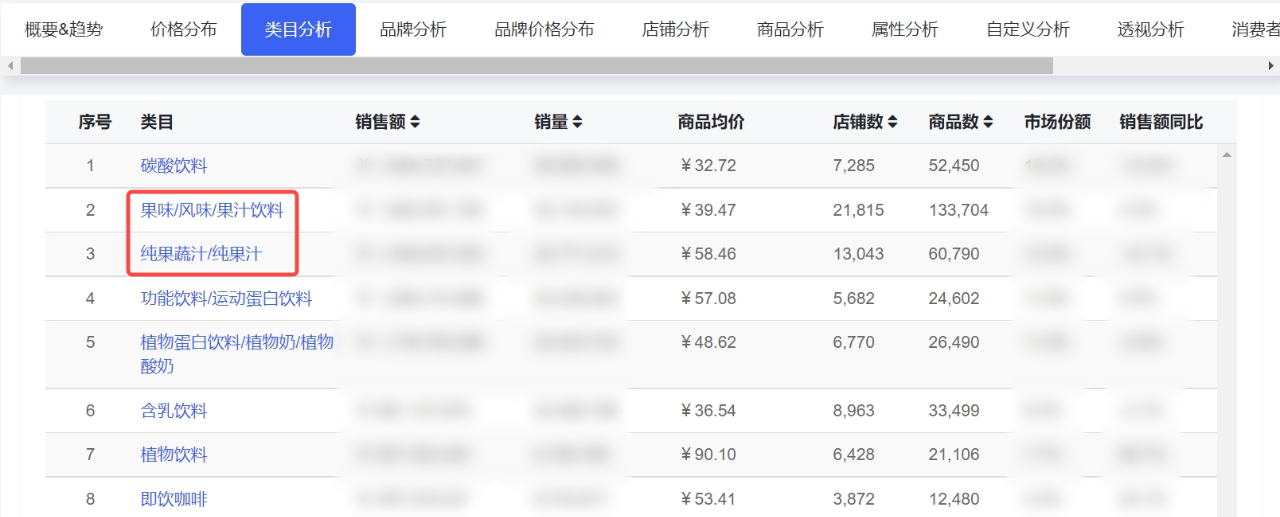Image resolution: width=1280 pixels, height=517 pixels.
Task: Open the 果味/风味/果汁饮料 category link
Action: point(212,210)
